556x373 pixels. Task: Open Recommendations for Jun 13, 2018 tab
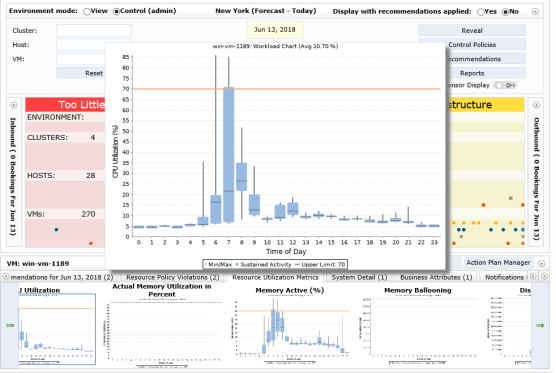(x=62, y=277)
